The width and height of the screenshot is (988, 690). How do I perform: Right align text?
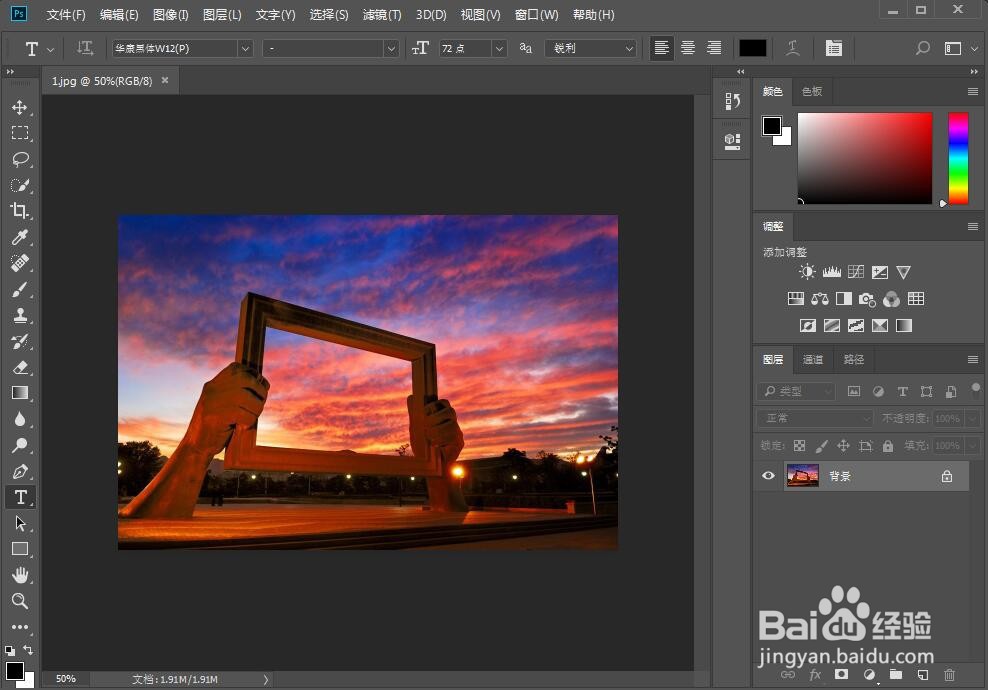click(714, 48)
